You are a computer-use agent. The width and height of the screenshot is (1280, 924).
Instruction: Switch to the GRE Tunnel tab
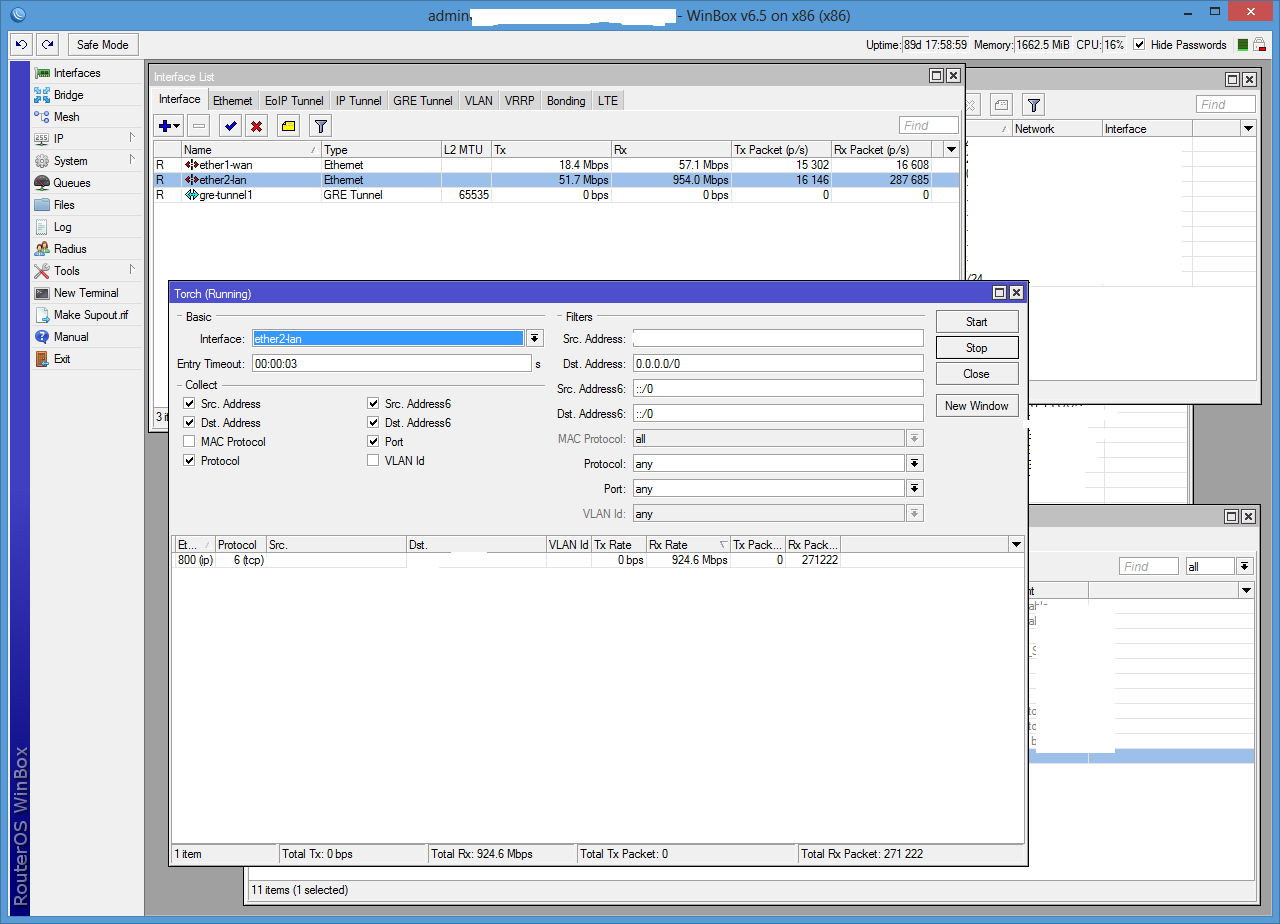[x=423, y=101]
